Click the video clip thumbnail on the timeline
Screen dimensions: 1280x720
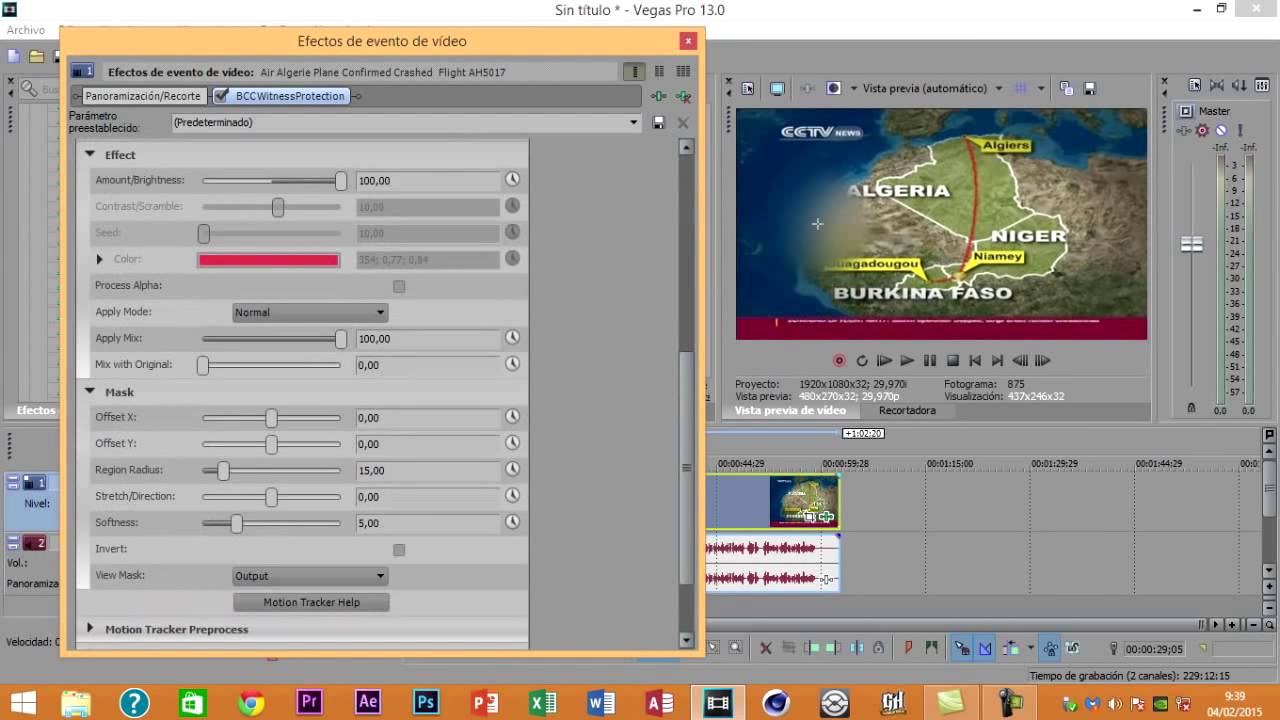point(804,501)
